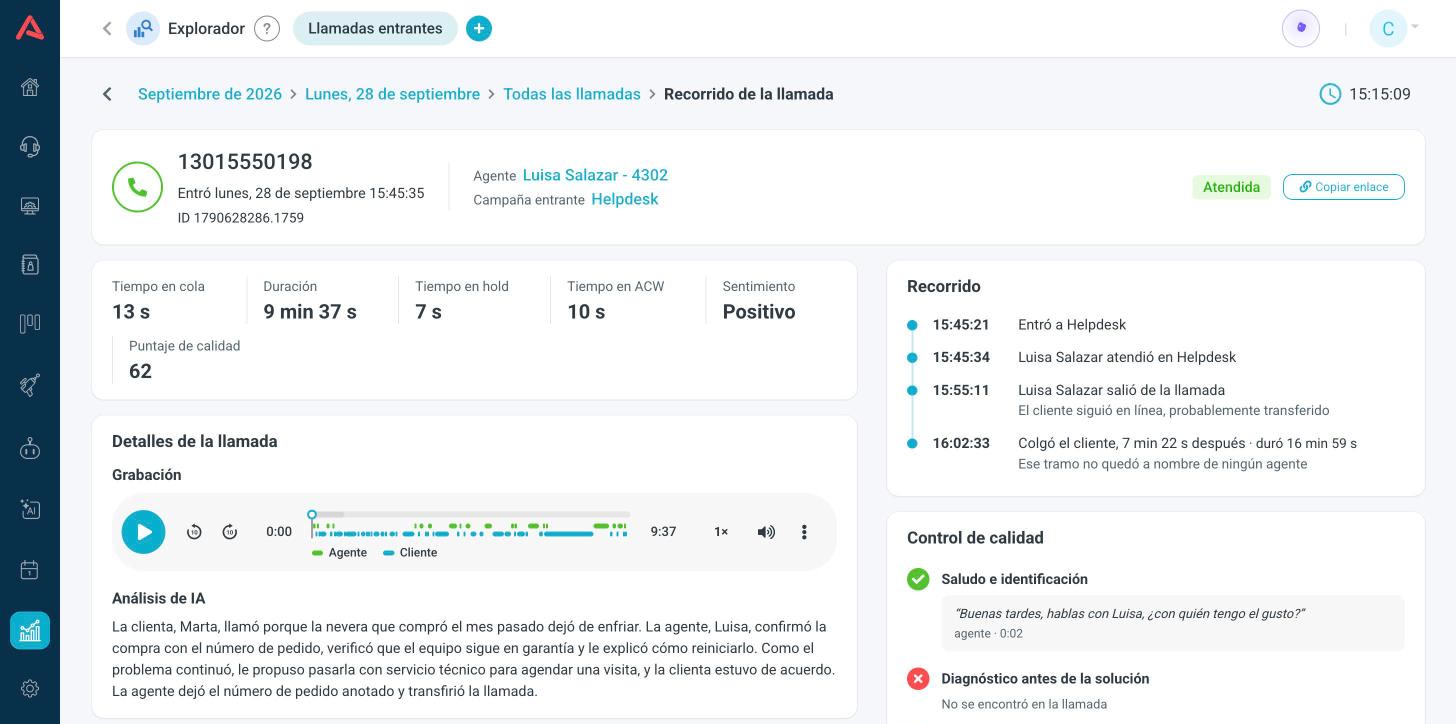Click the Puntaje de calidad value 62
Viewport: 1456px width, 724px height.
pos(140,371)
